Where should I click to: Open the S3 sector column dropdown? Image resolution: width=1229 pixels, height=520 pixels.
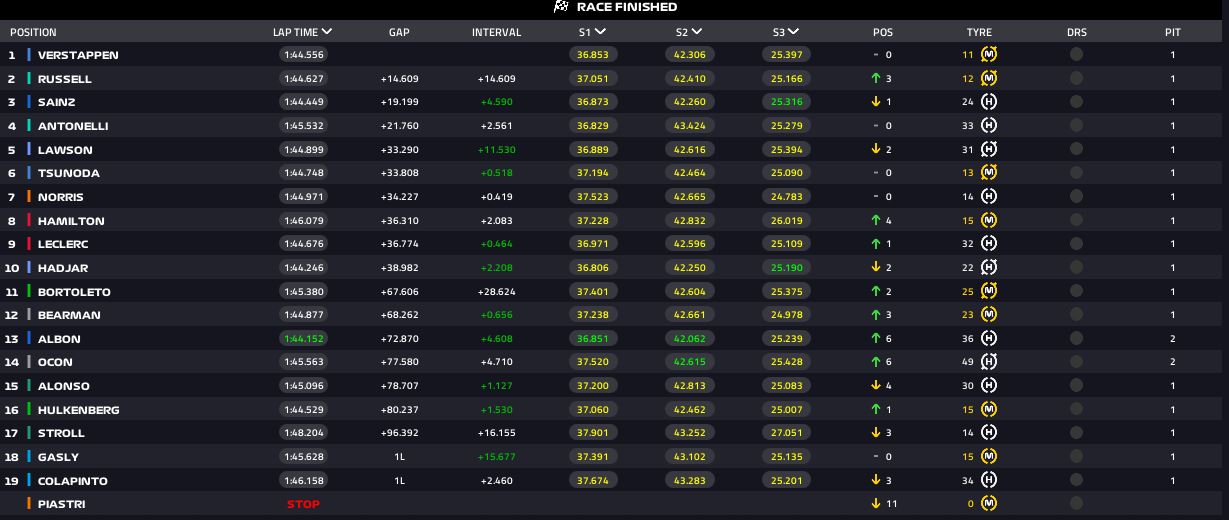coord(793,32)
